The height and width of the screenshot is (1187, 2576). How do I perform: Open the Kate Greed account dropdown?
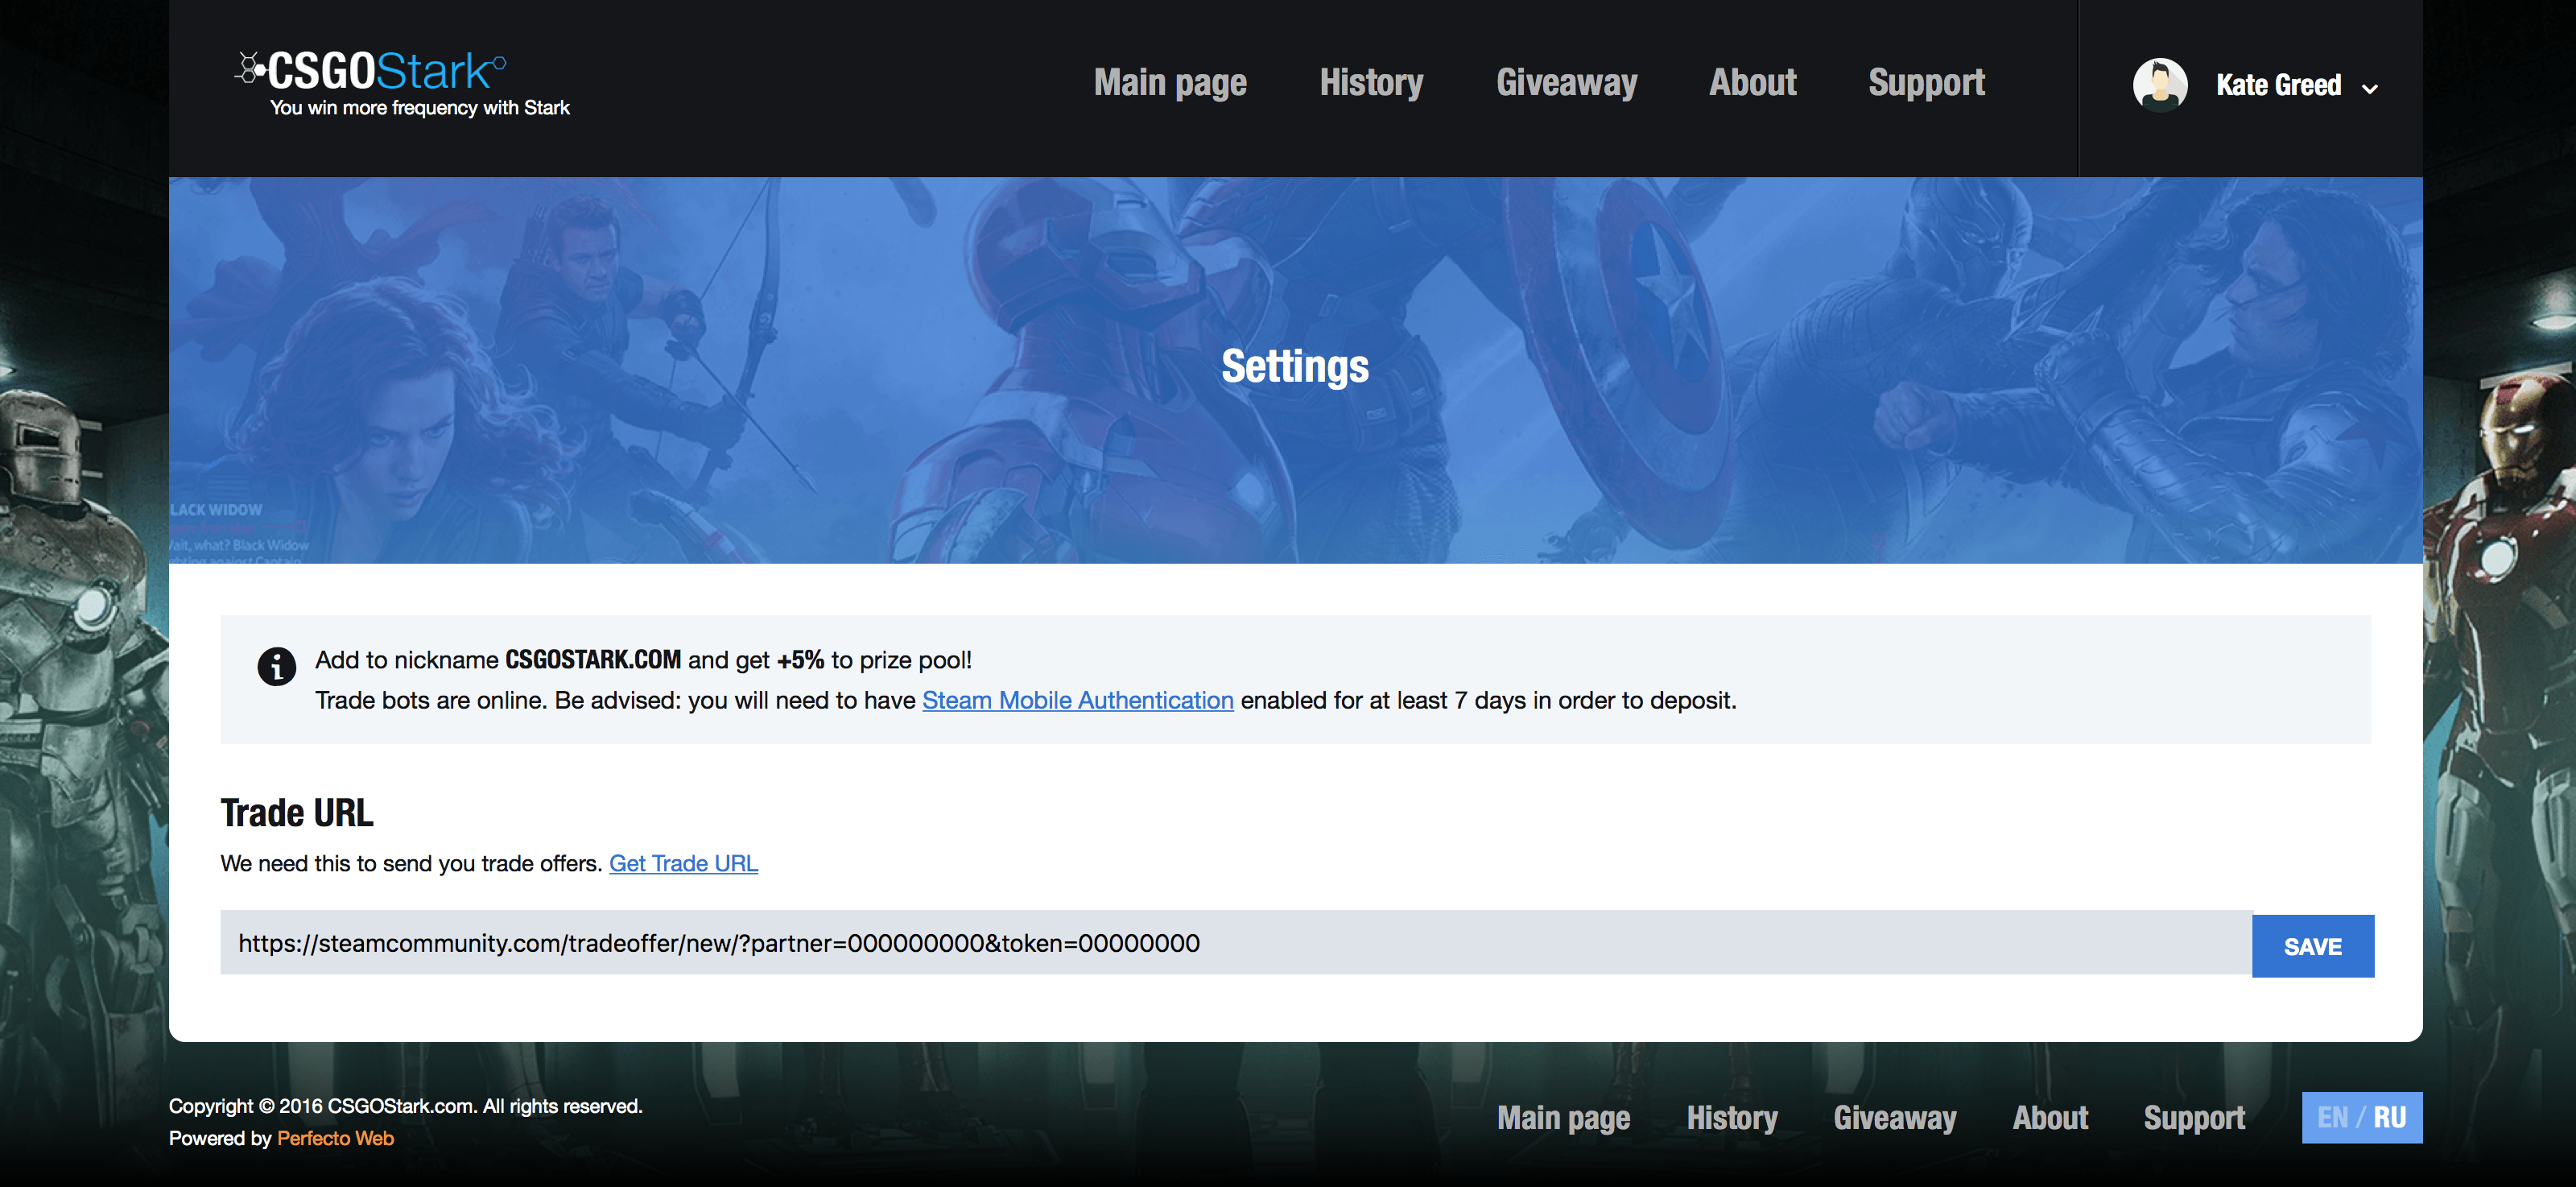coord(2278,85)
